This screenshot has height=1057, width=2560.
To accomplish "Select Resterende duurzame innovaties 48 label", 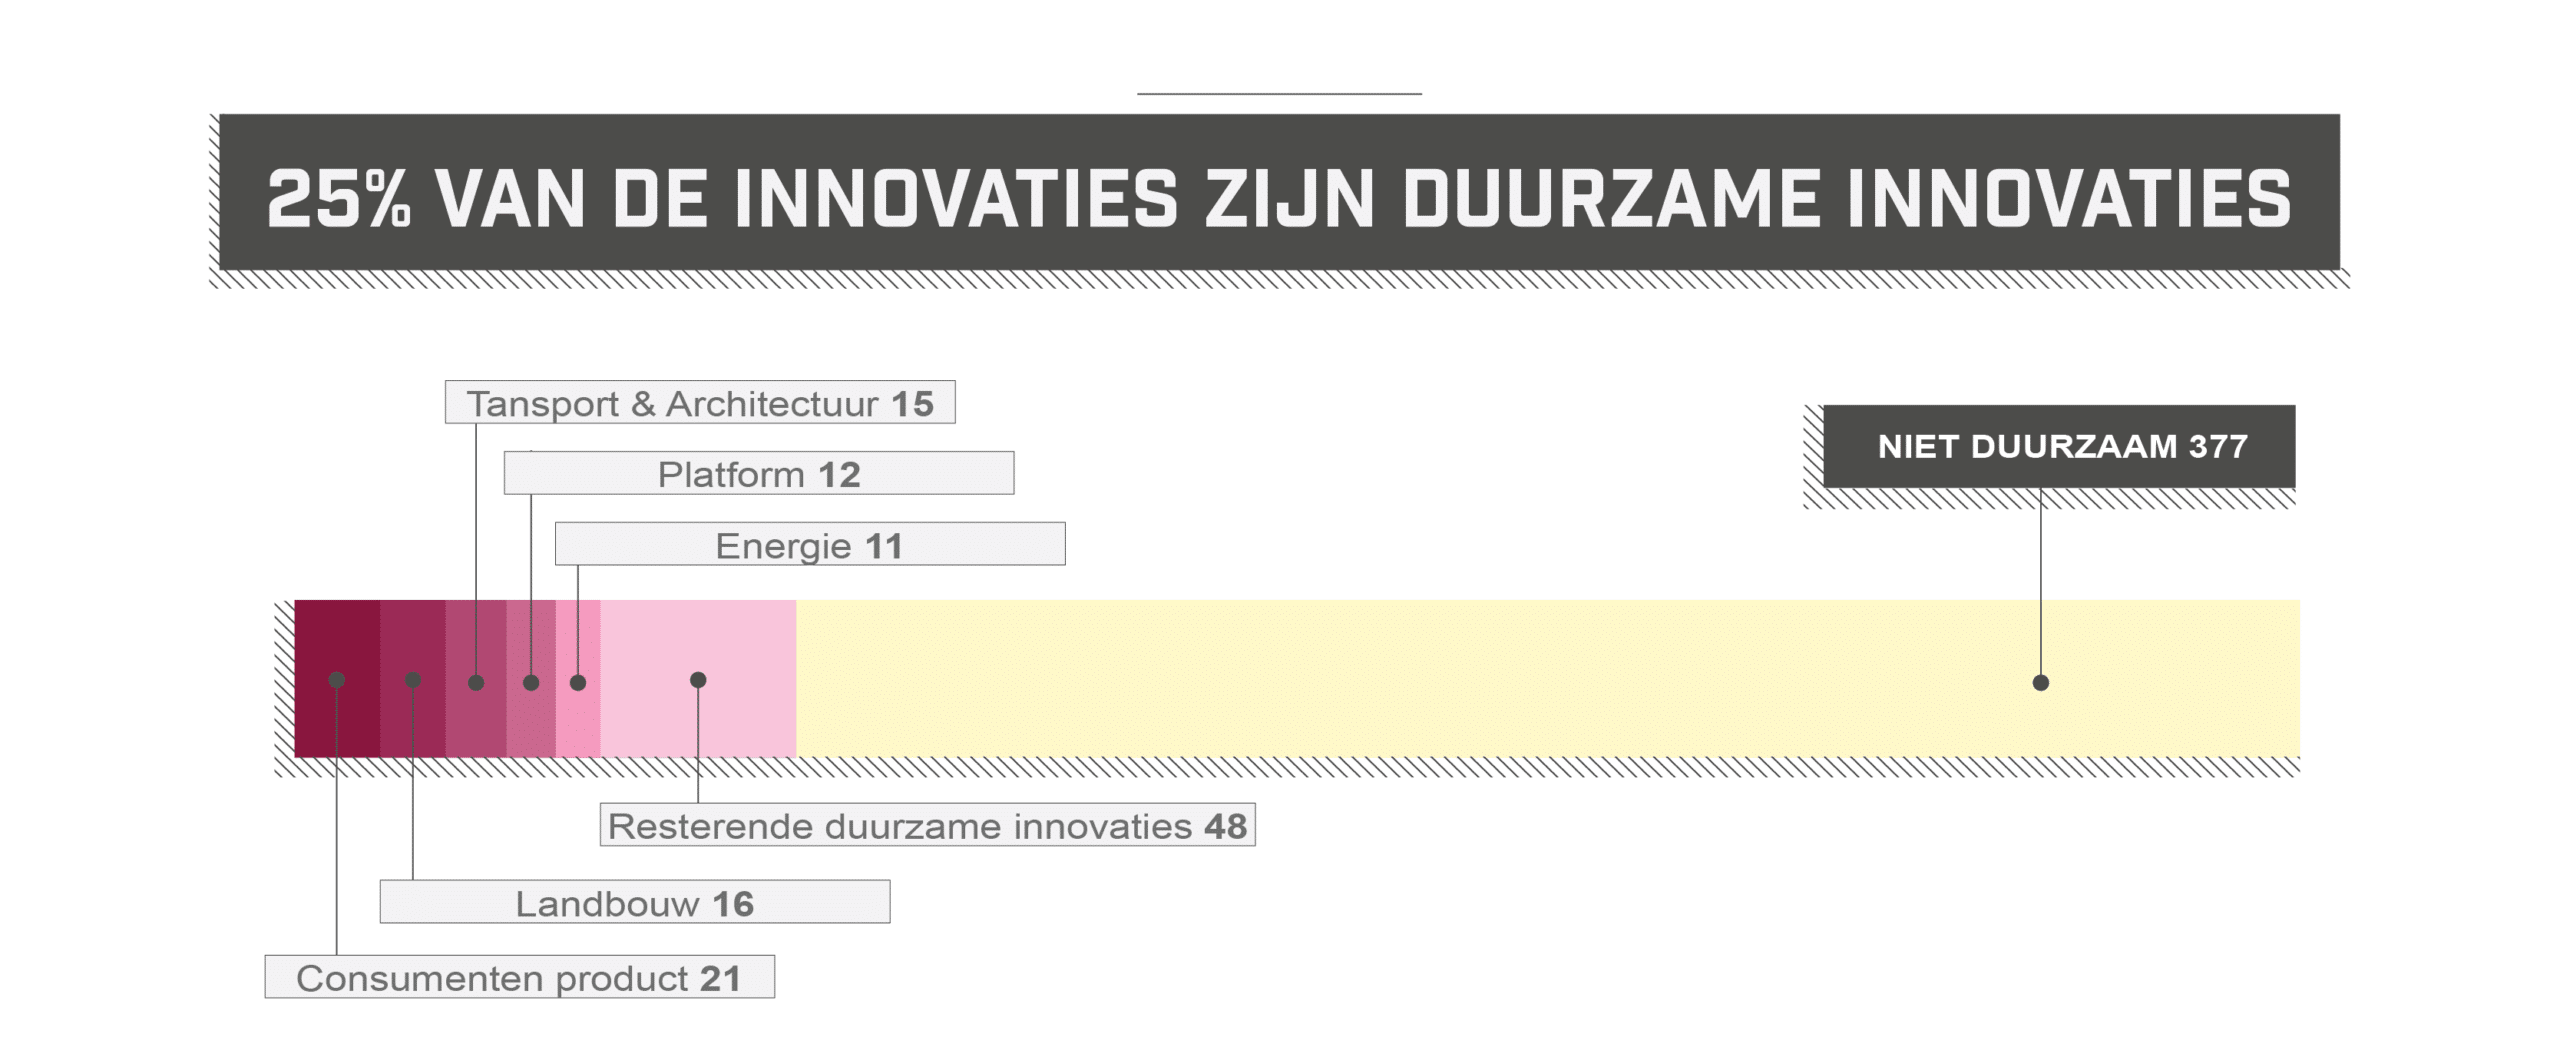I will click(927, 825).
